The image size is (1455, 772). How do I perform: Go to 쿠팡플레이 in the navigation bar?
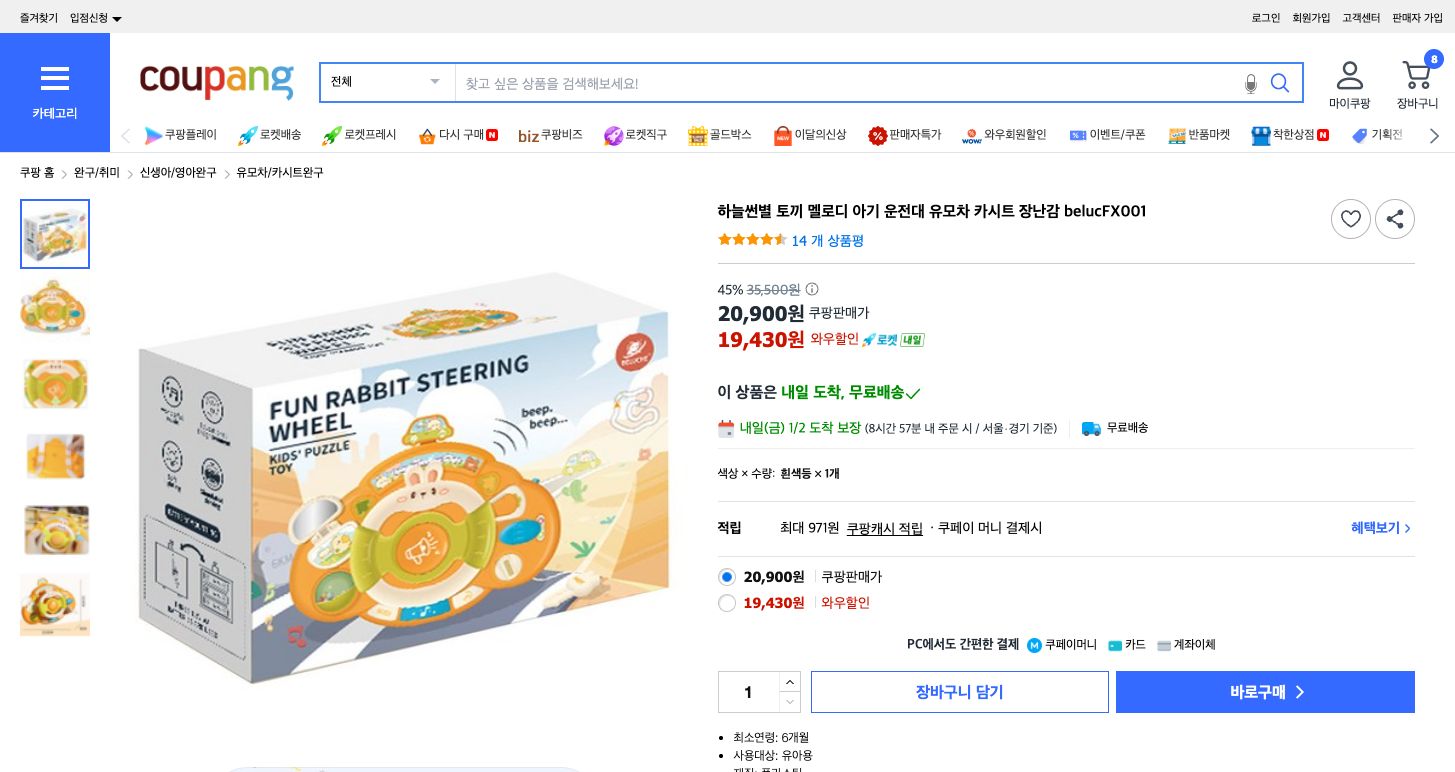point(181,135)
